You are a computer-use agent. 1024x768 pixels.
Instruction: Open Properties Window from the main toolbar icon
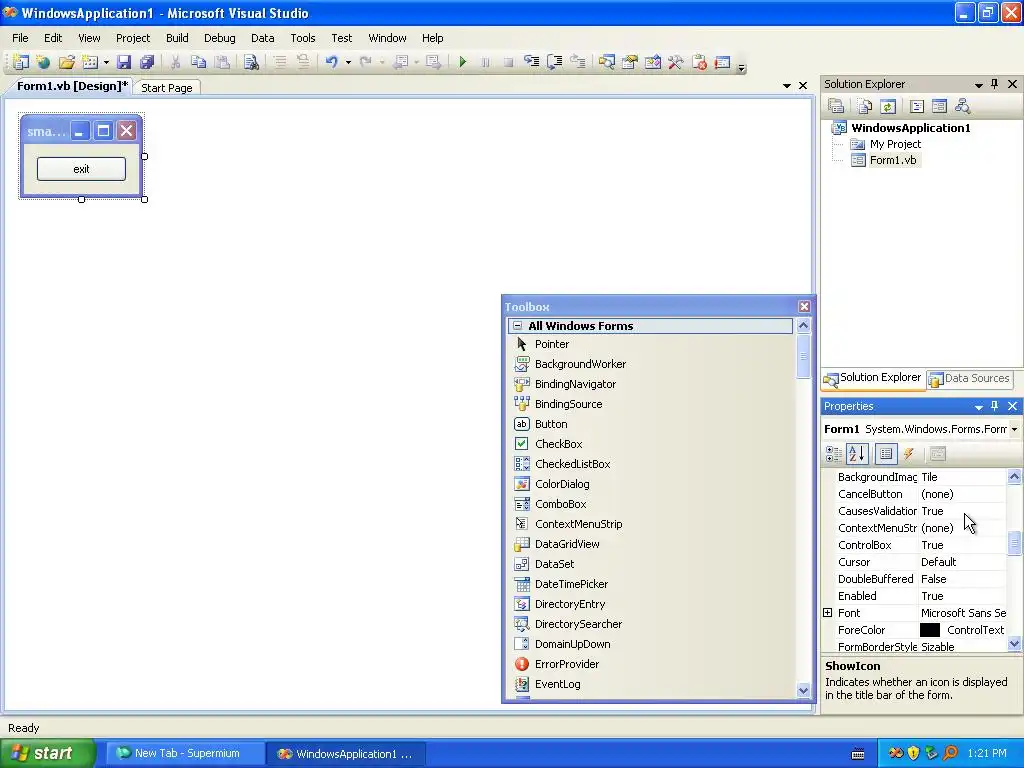pyautogui.click(x=630, y=62)
